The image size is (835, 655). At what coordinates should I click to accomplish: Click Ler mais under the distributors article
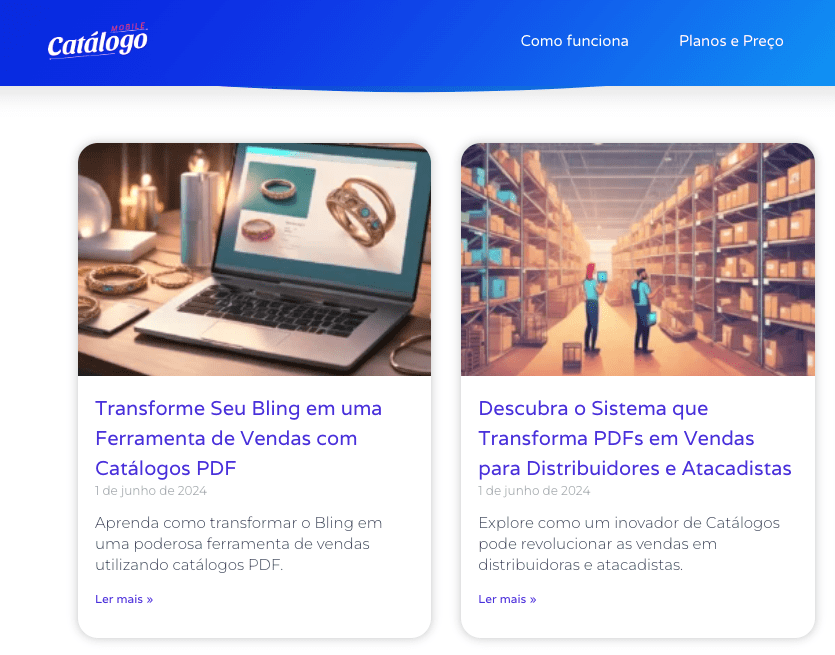(x=507, y=599)
